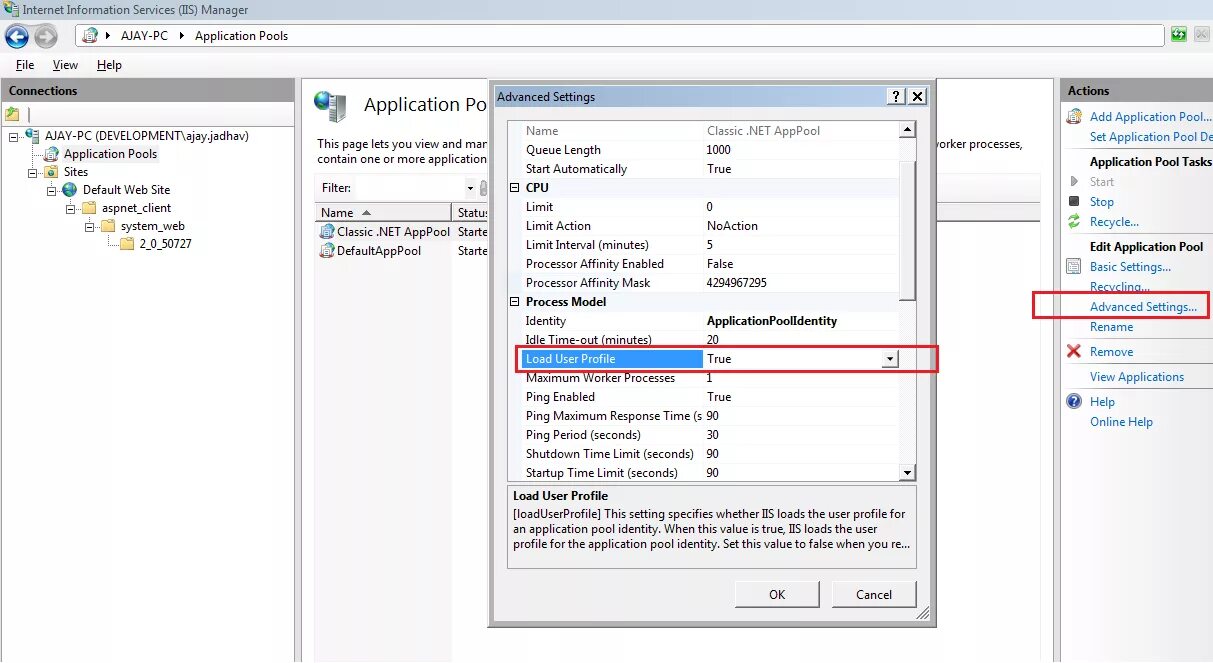This screenshot has width=1213, height=663.
Task: Click the Advanced Settings action link
Action: (1143, 307)
